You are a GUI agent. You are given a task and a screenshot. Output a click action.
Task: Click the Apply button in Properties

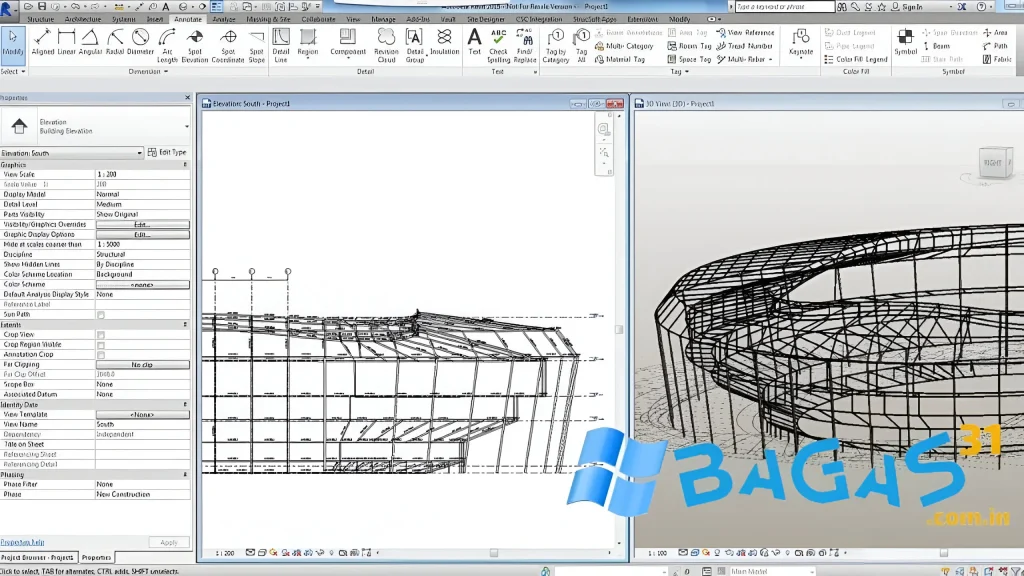168,542
